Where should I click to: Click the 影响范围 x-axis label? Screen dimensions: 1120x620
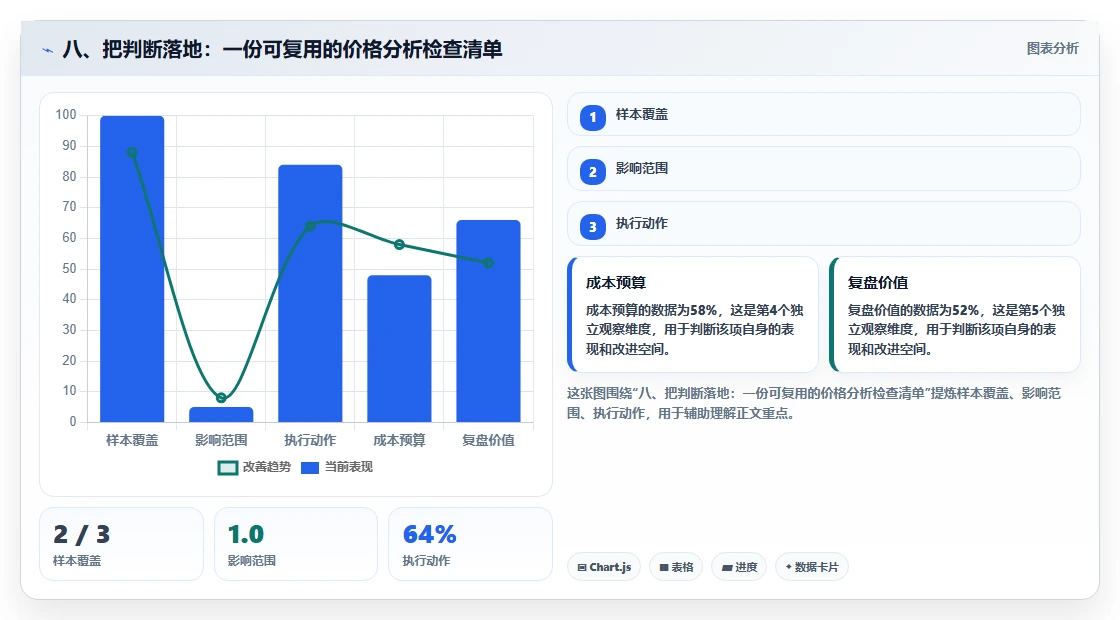[221, 441]
